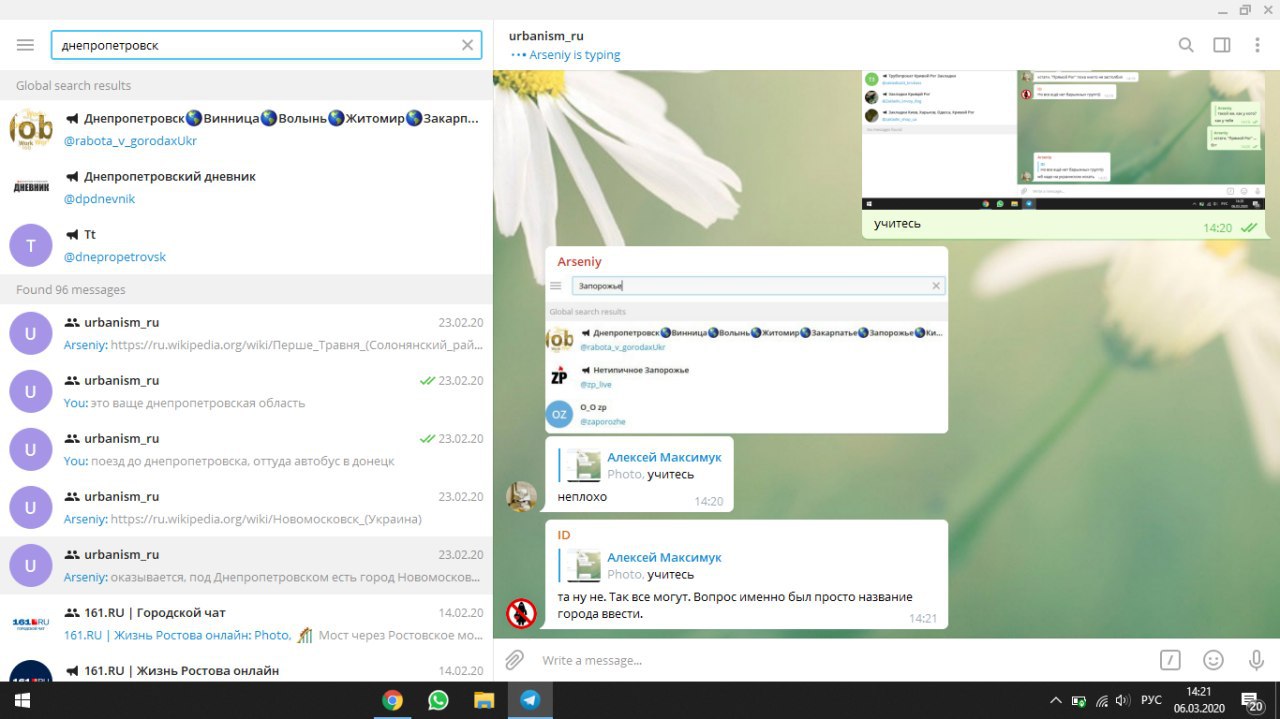
Task: Open the Tt @dnepropetrovsk channel
Action: tap(246, 245)
